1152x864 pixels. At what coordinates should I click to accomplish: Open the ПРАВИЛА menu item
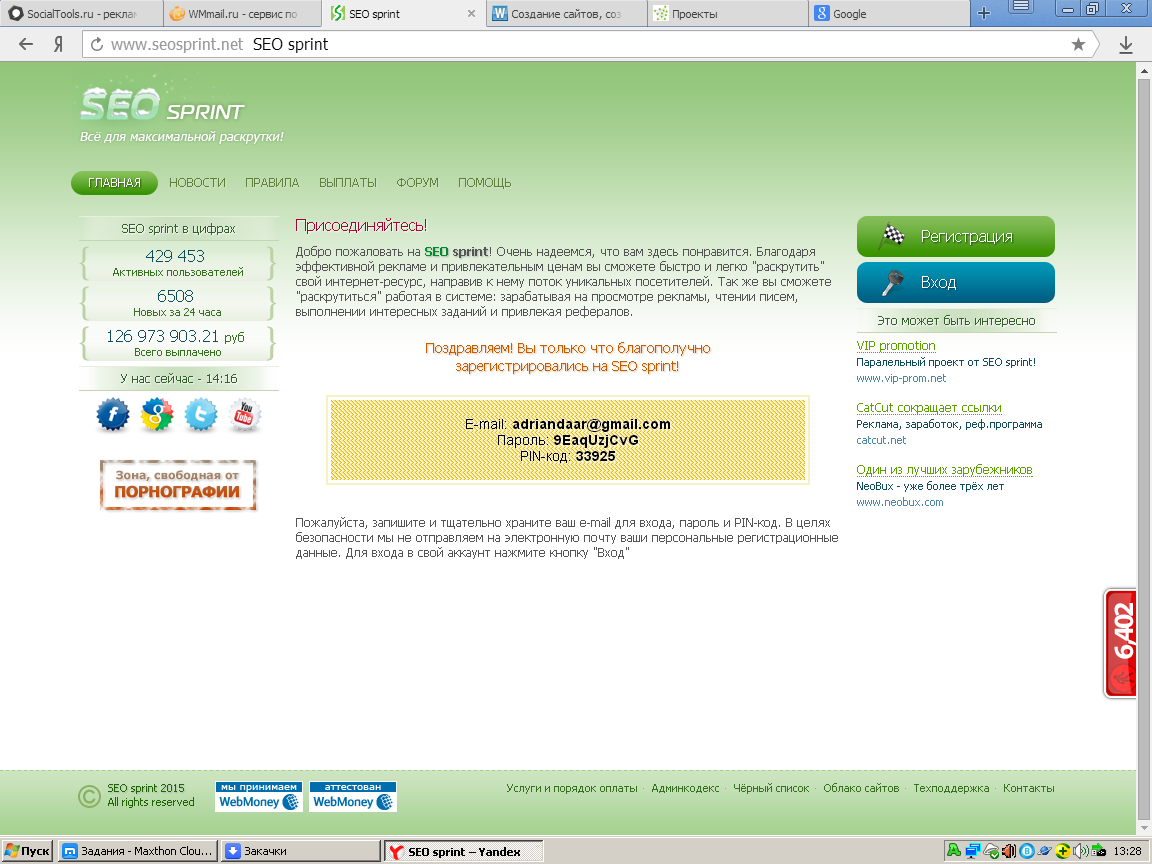pyautogui.click(x=272, y=183)
